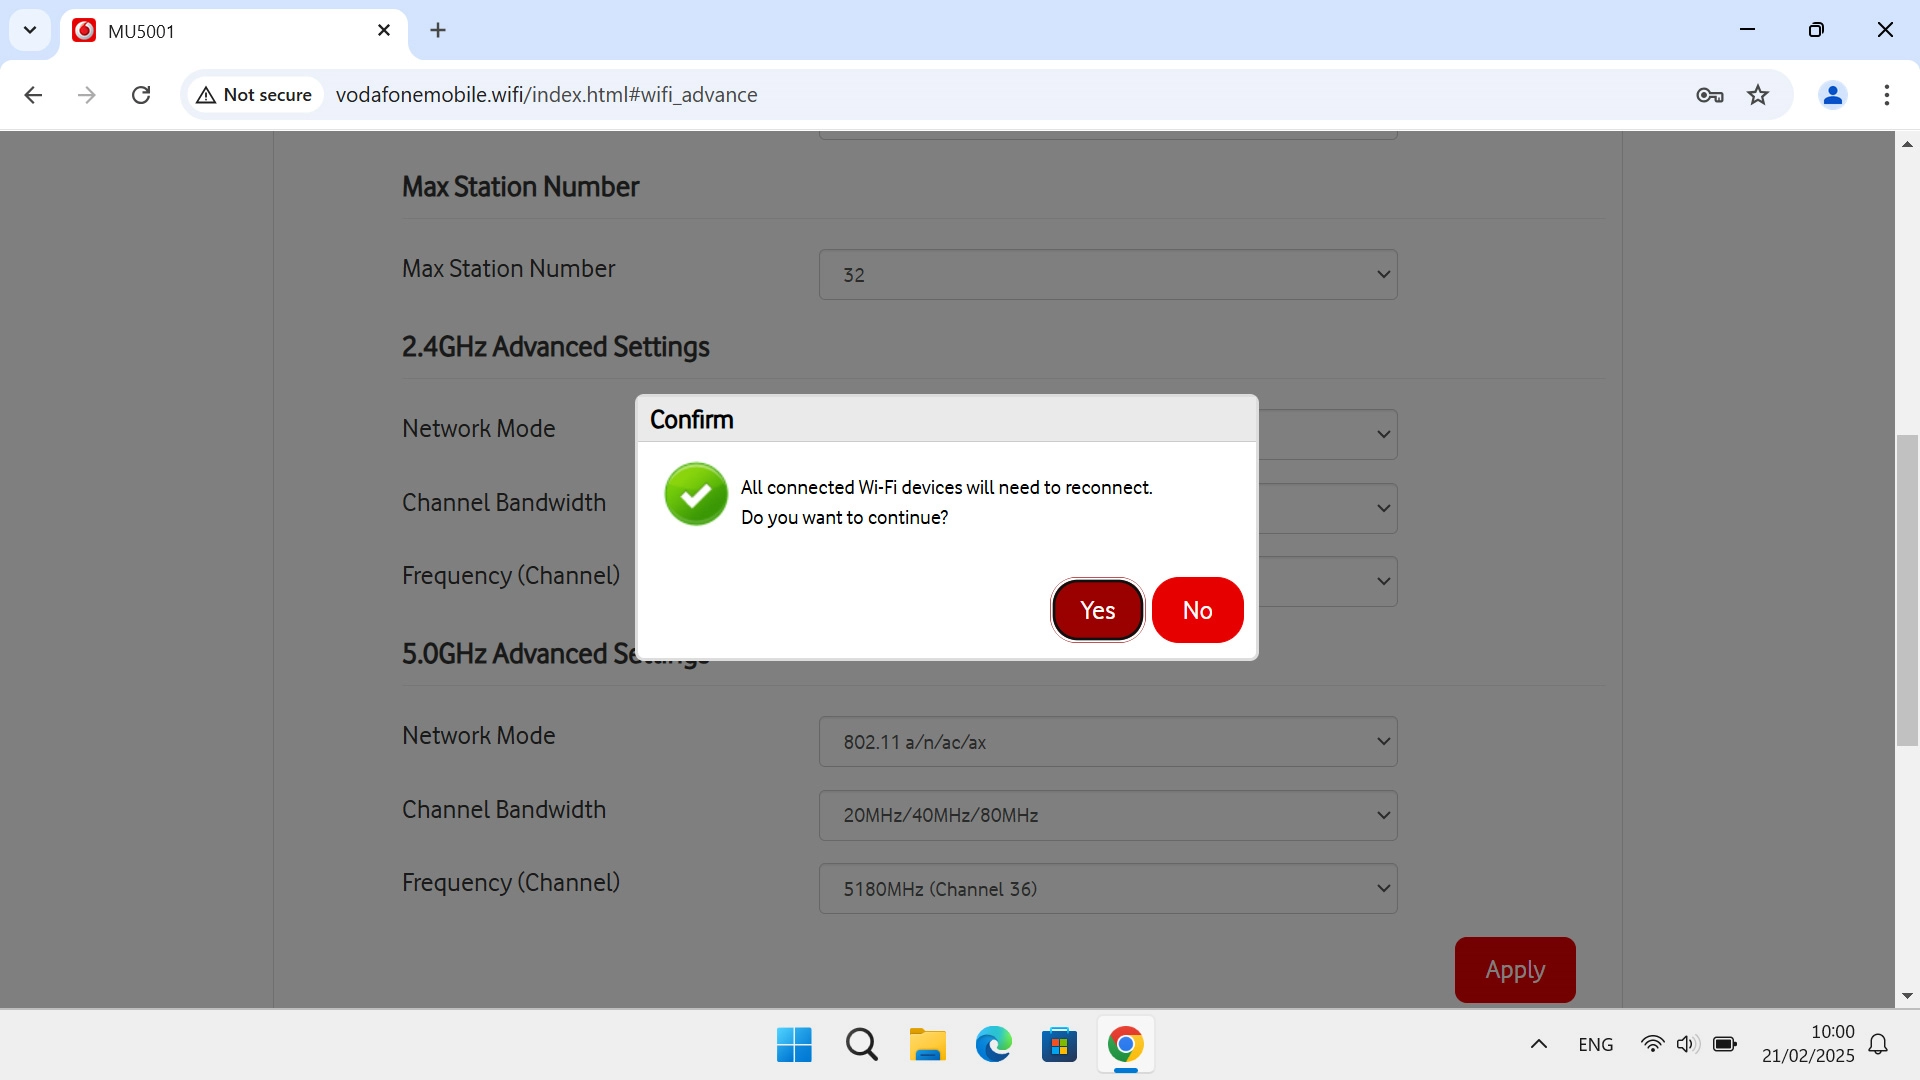The height and width of the screenshot is (1080, 1920).
Task: Open Microsoft Edge from the taskbar
Action: [993, 1045]
